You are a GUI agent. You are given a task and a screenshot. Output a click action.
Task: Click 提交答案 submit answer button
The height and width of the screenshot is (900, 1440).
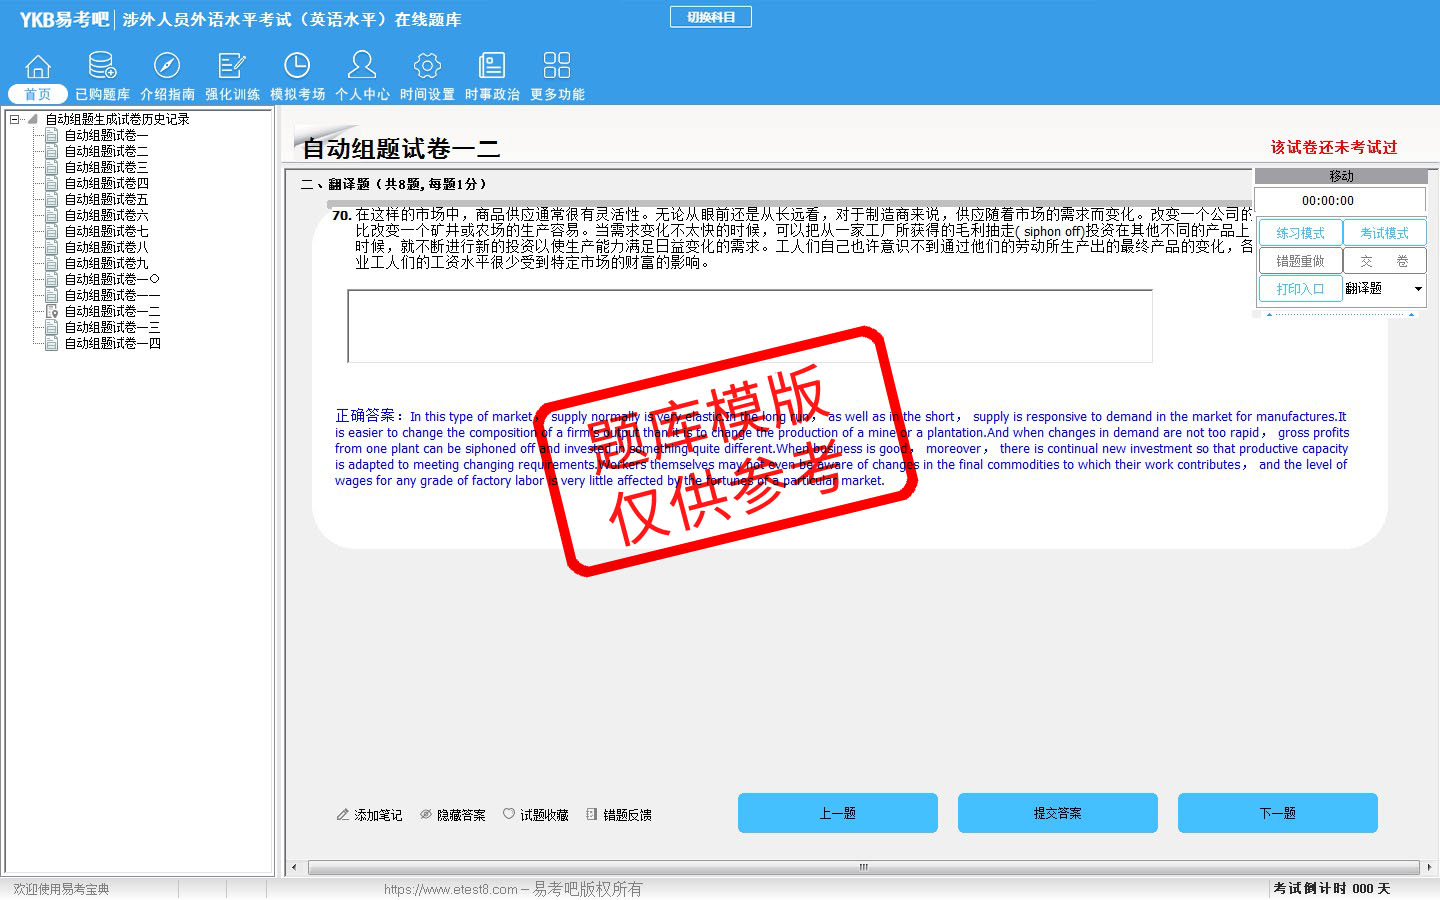(x=1057, y=813)
